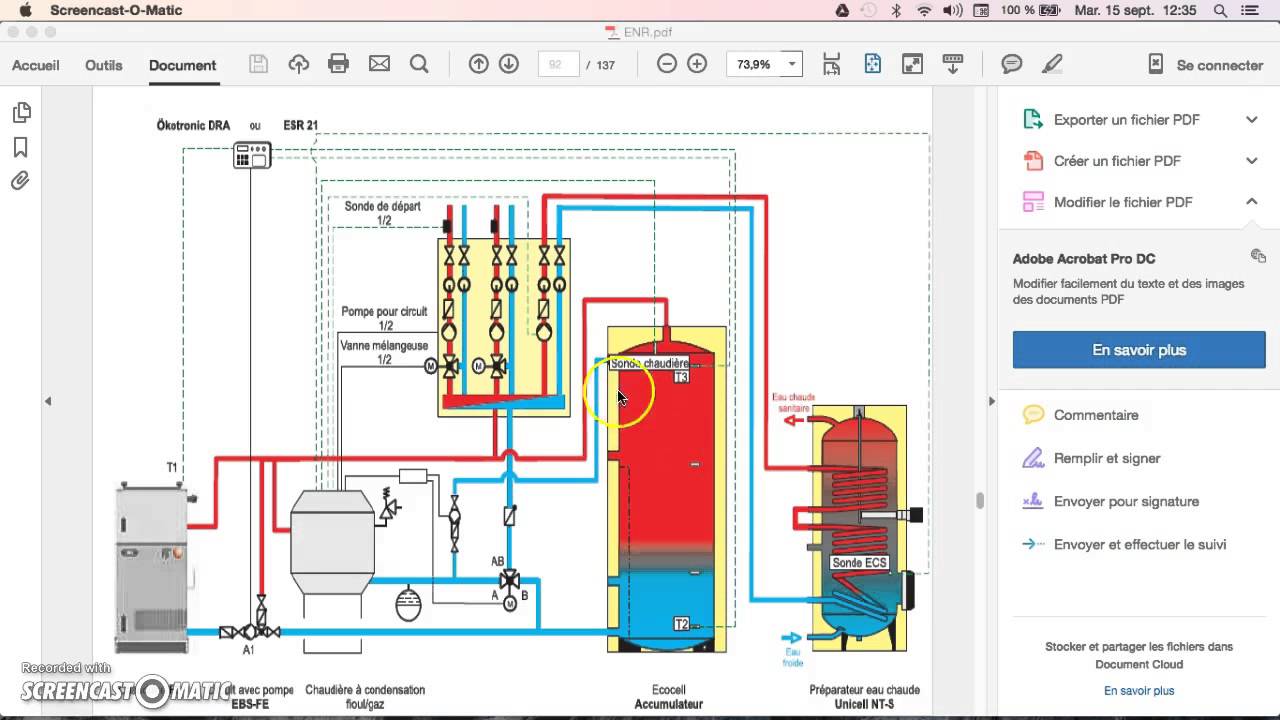Switch to the Outils tab
The width and height of the screenshot is (1280, 720).
(104, 65)
